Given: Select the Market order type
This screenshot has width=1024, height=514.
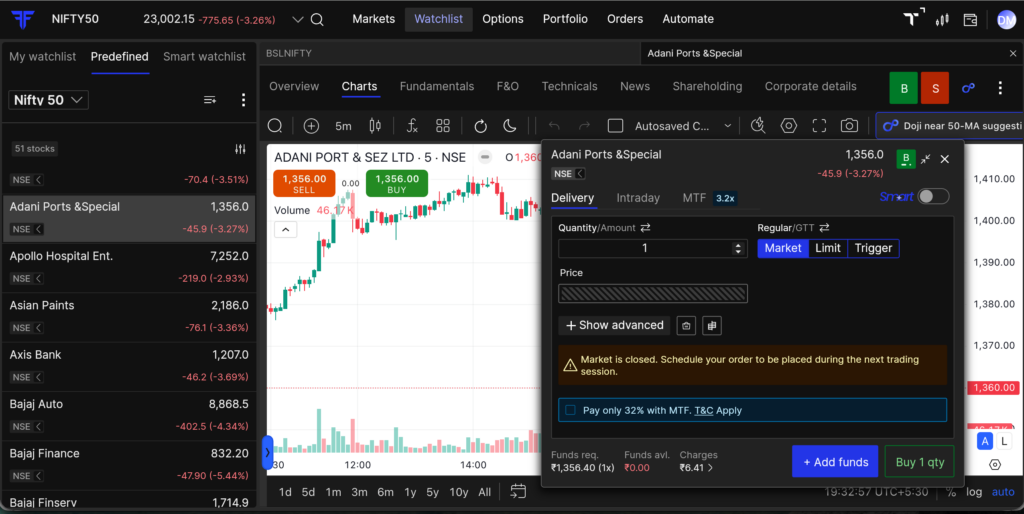Looking at the screenshot, I should 782,248.
